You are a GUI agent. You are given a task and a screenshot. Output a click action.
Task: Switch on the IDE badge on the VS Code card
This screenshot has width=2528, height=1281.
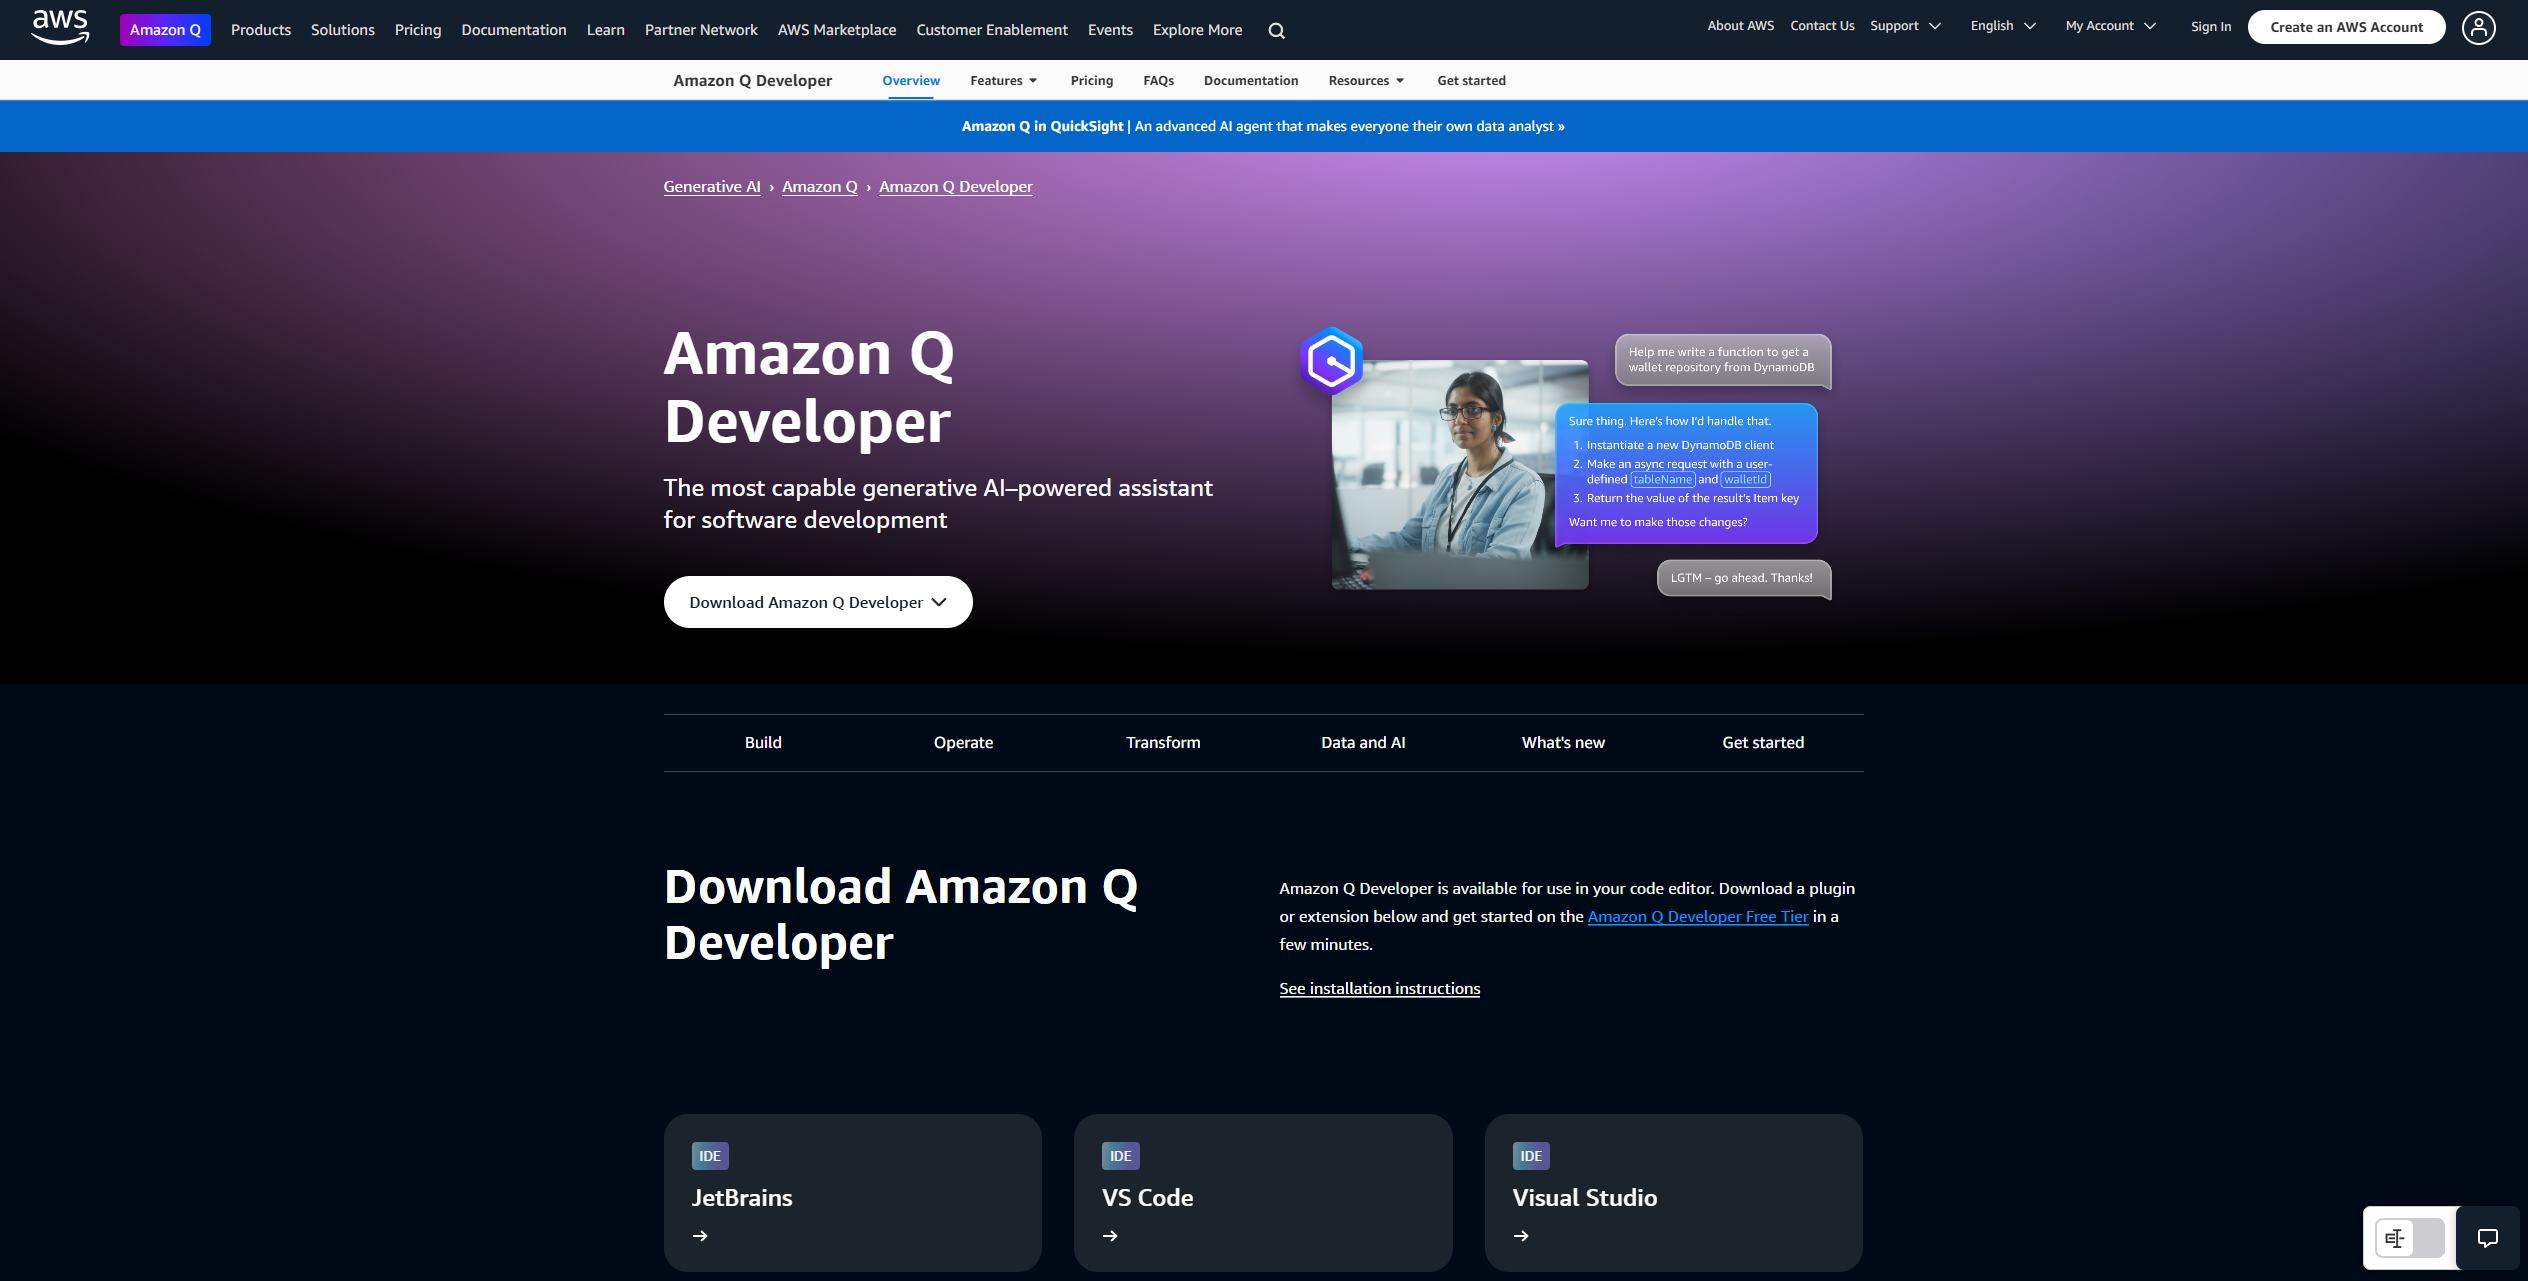1119,1155
